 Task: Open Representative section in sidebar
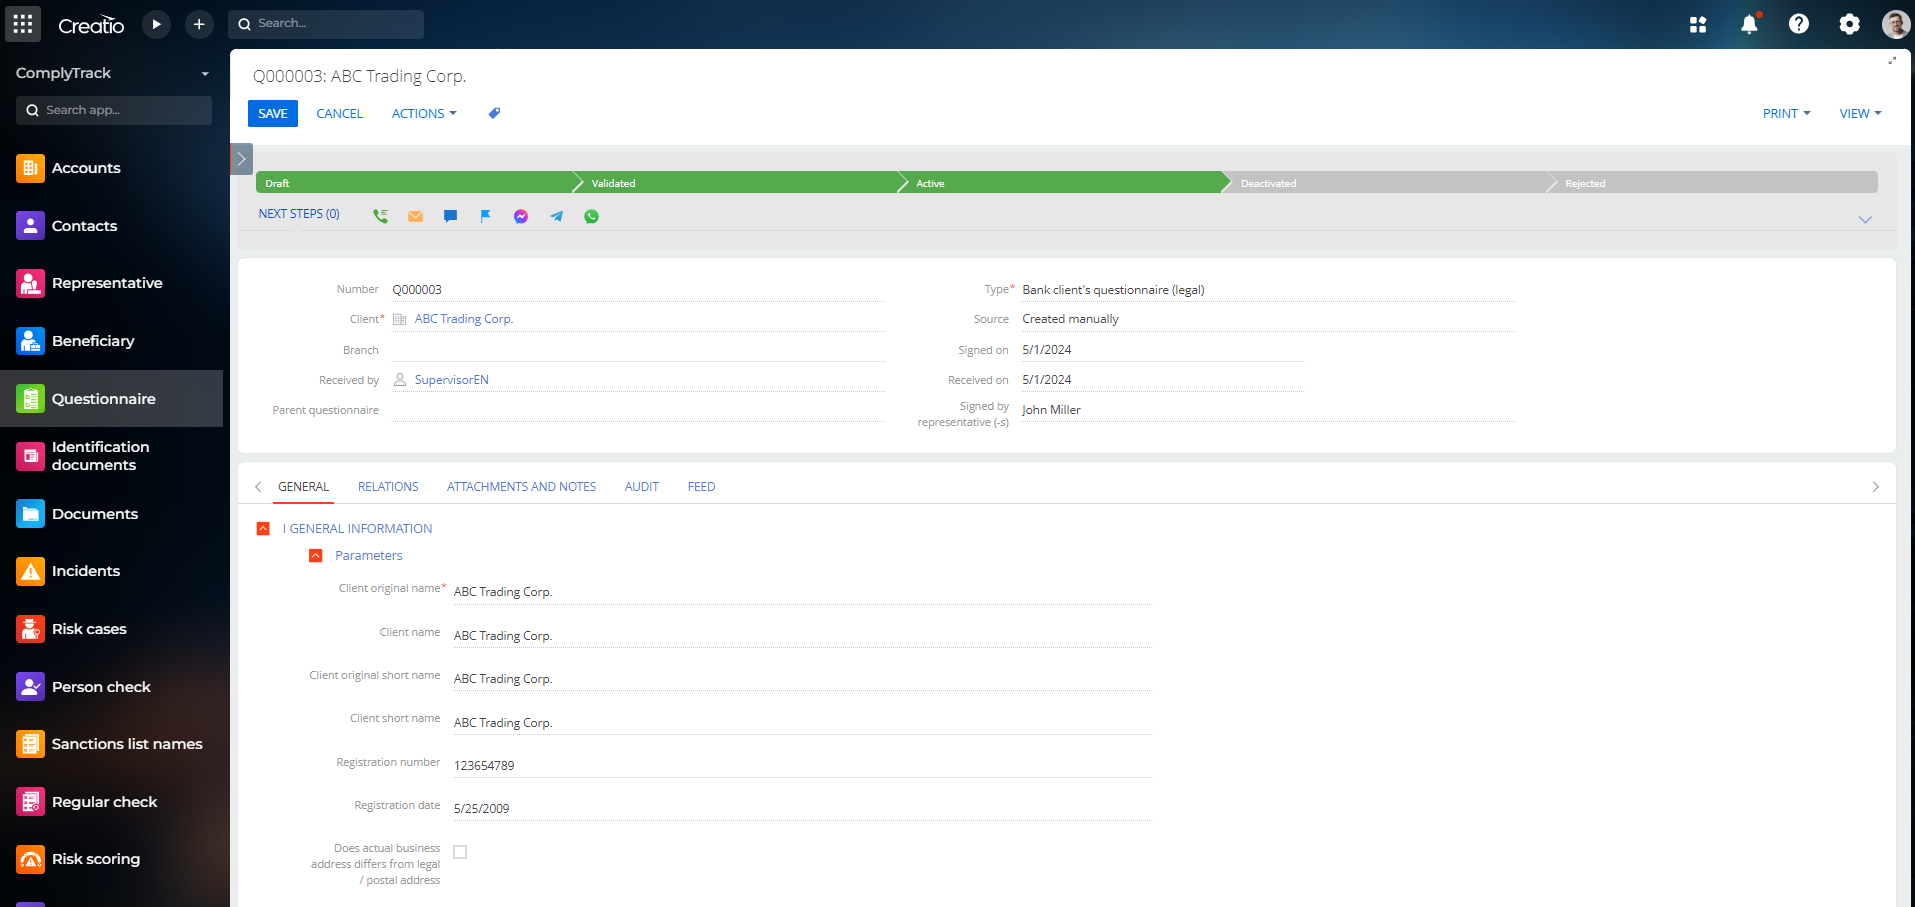point(112,283)
